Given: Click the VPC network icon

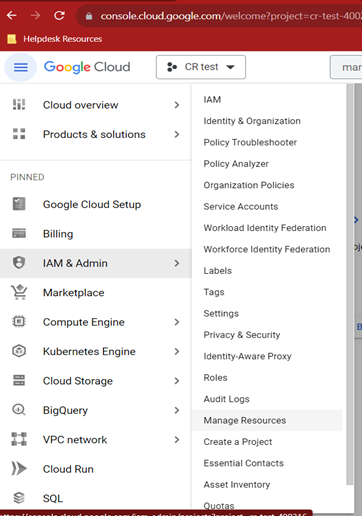Looking at the screenshot, I should [x=19, y=439].
